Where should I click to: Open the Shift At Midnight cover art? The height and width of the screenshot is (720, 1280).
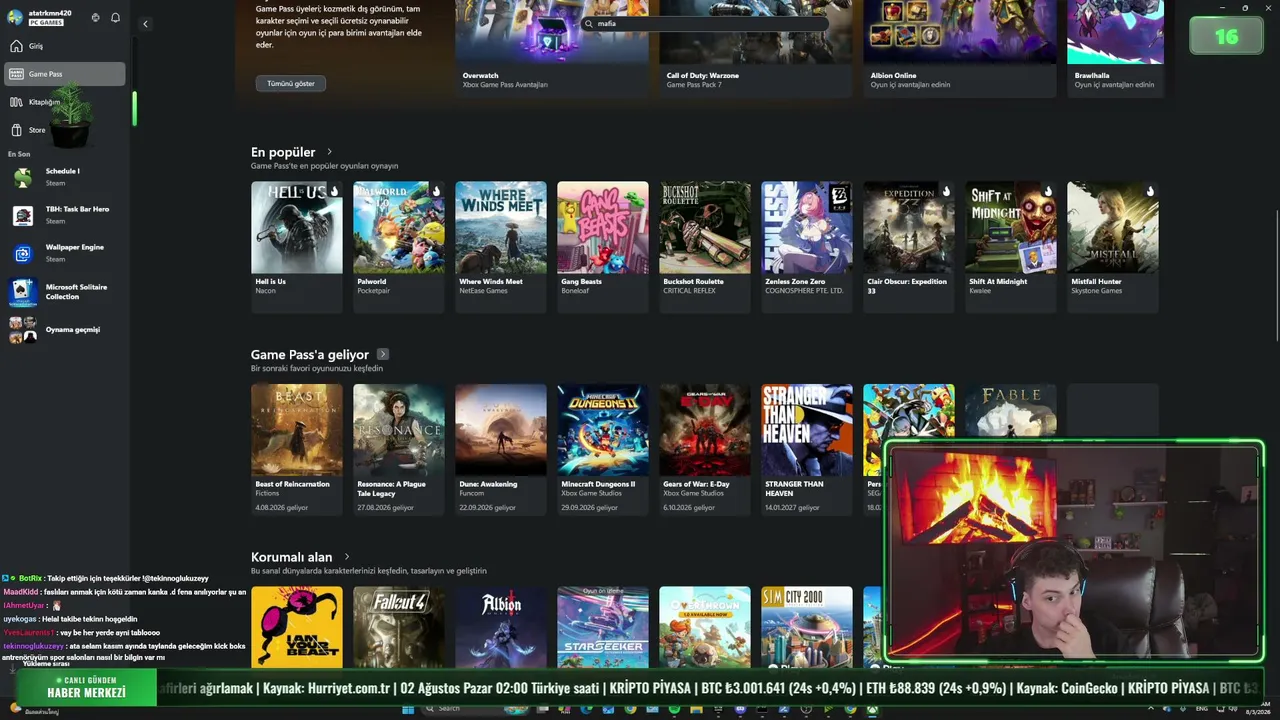[x=1011, y=227]
